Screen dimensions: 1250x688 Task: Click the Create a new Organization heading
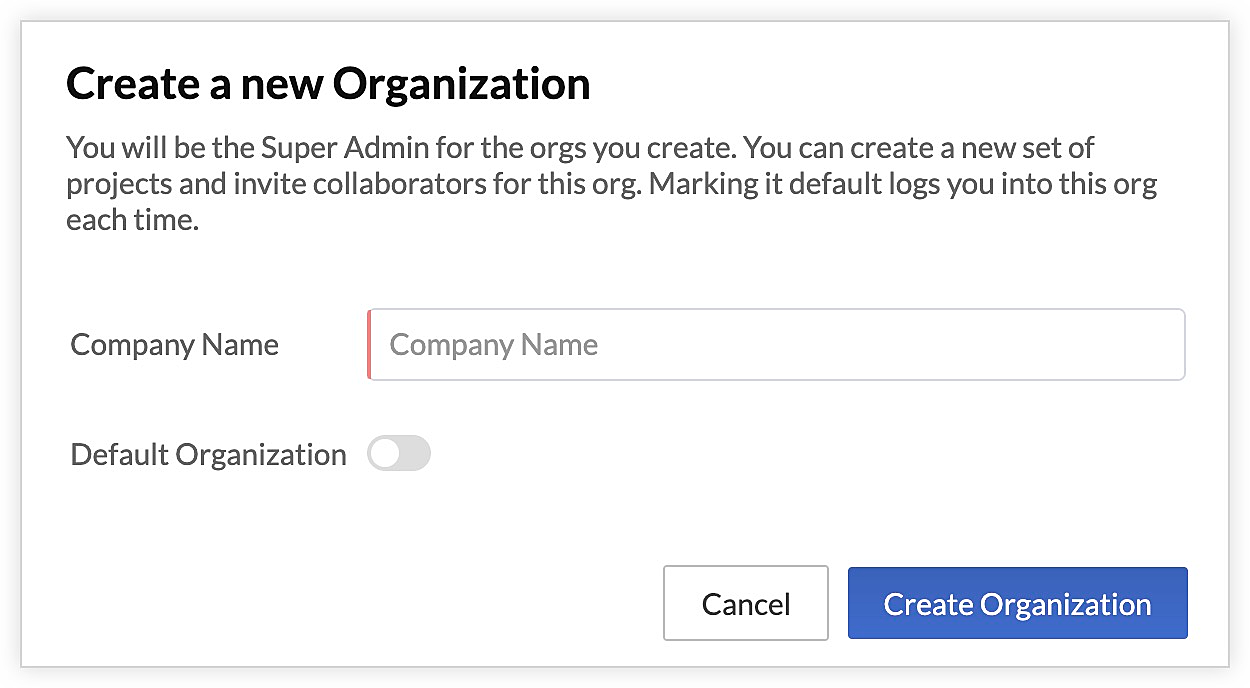[328, 84]
